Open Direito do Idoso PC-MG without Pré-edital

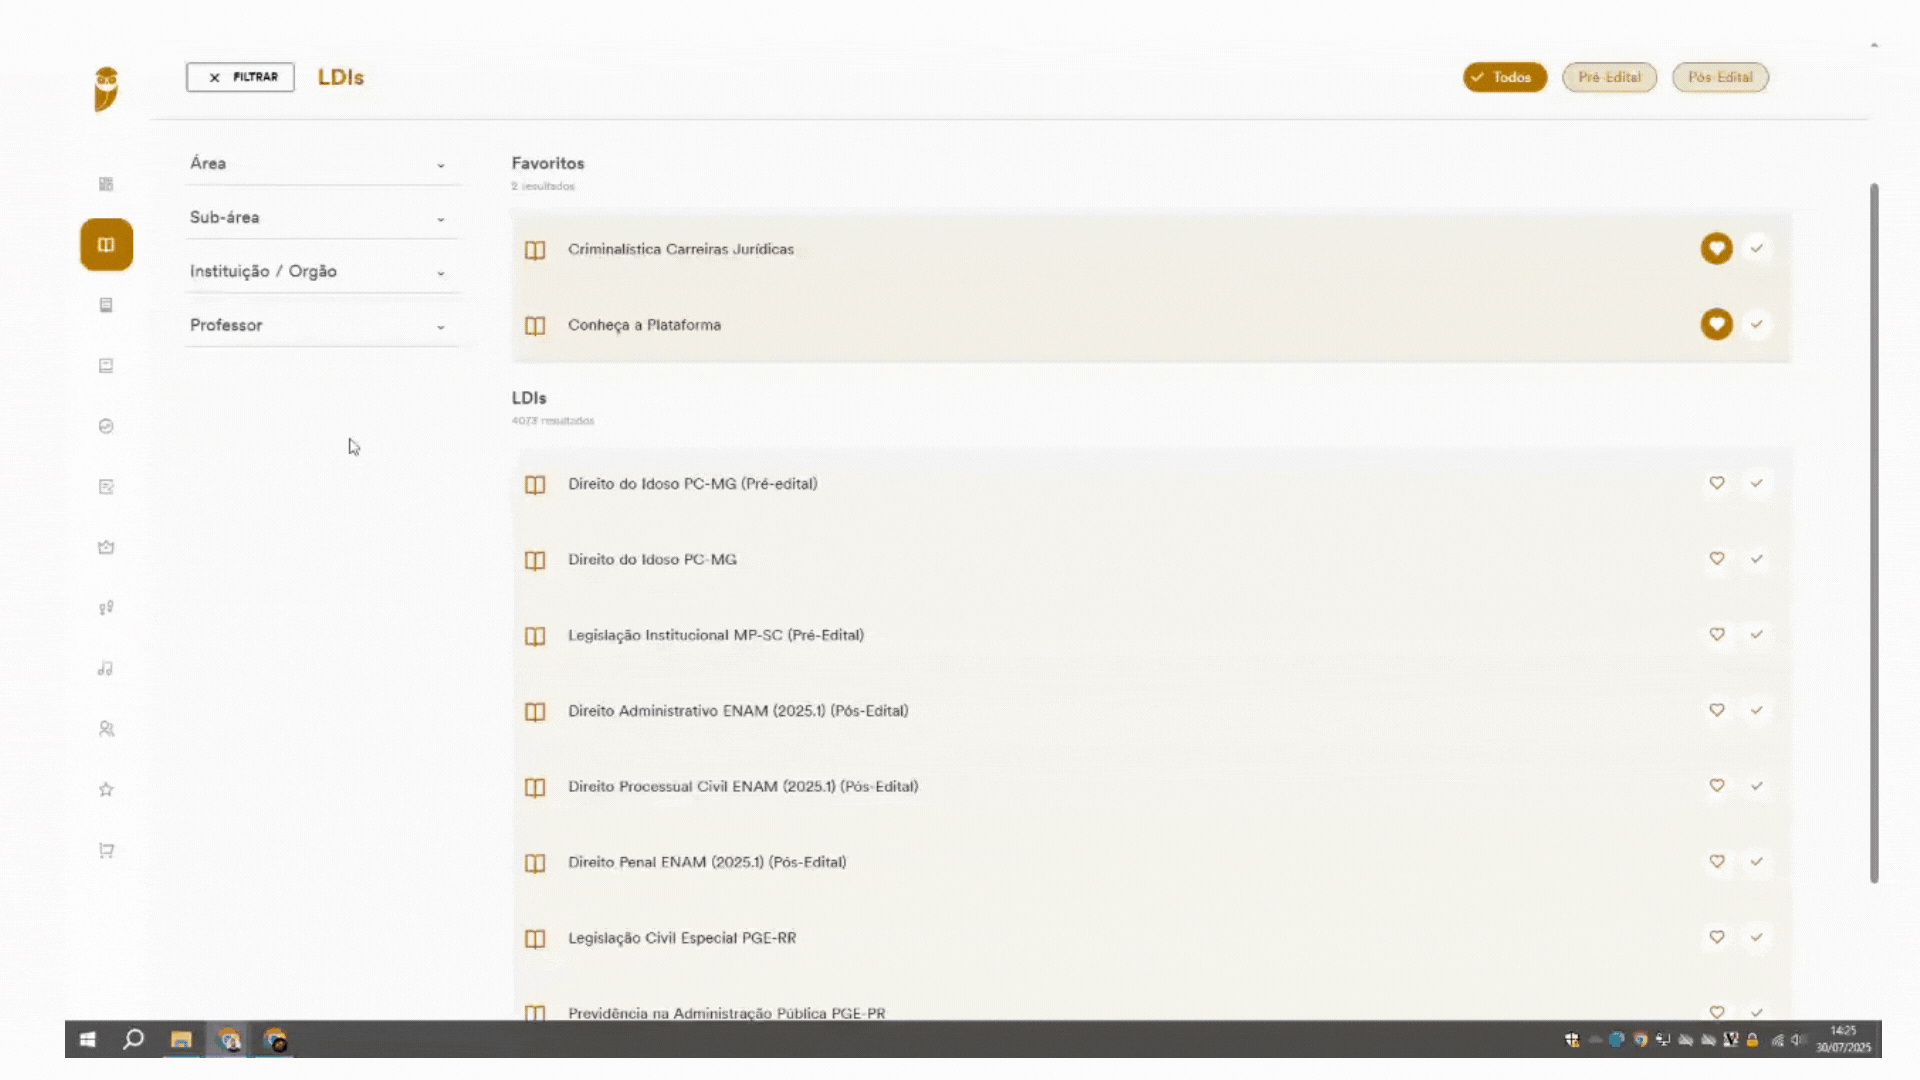[652, 559]
